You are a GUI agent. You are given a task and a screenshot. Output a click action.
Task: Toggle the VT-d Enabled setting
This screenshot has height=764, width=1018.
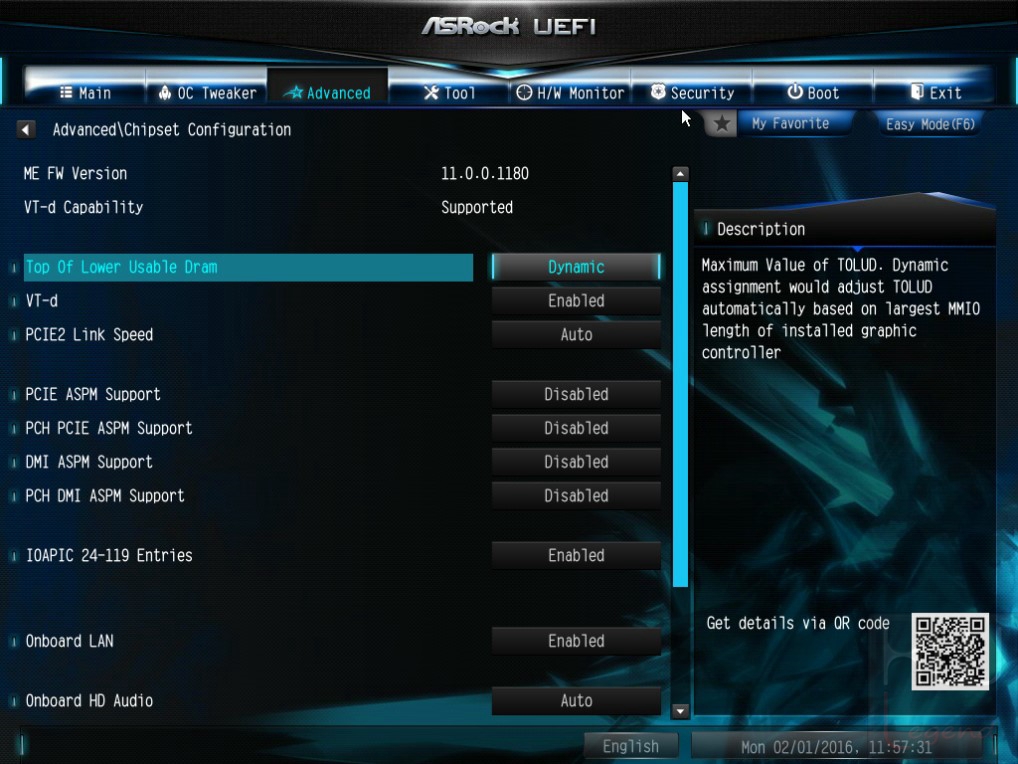point(576,301)
